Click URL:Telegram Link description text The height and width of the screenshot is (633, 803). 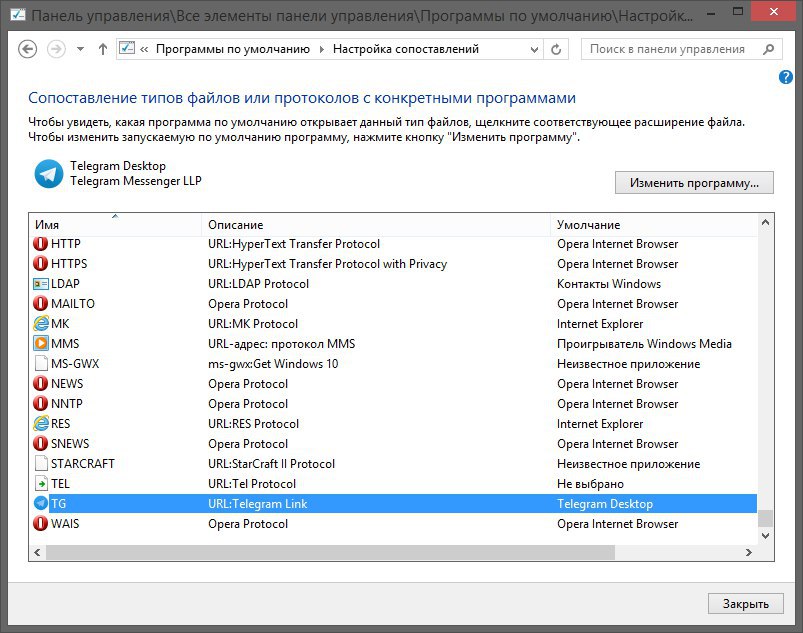258,504
